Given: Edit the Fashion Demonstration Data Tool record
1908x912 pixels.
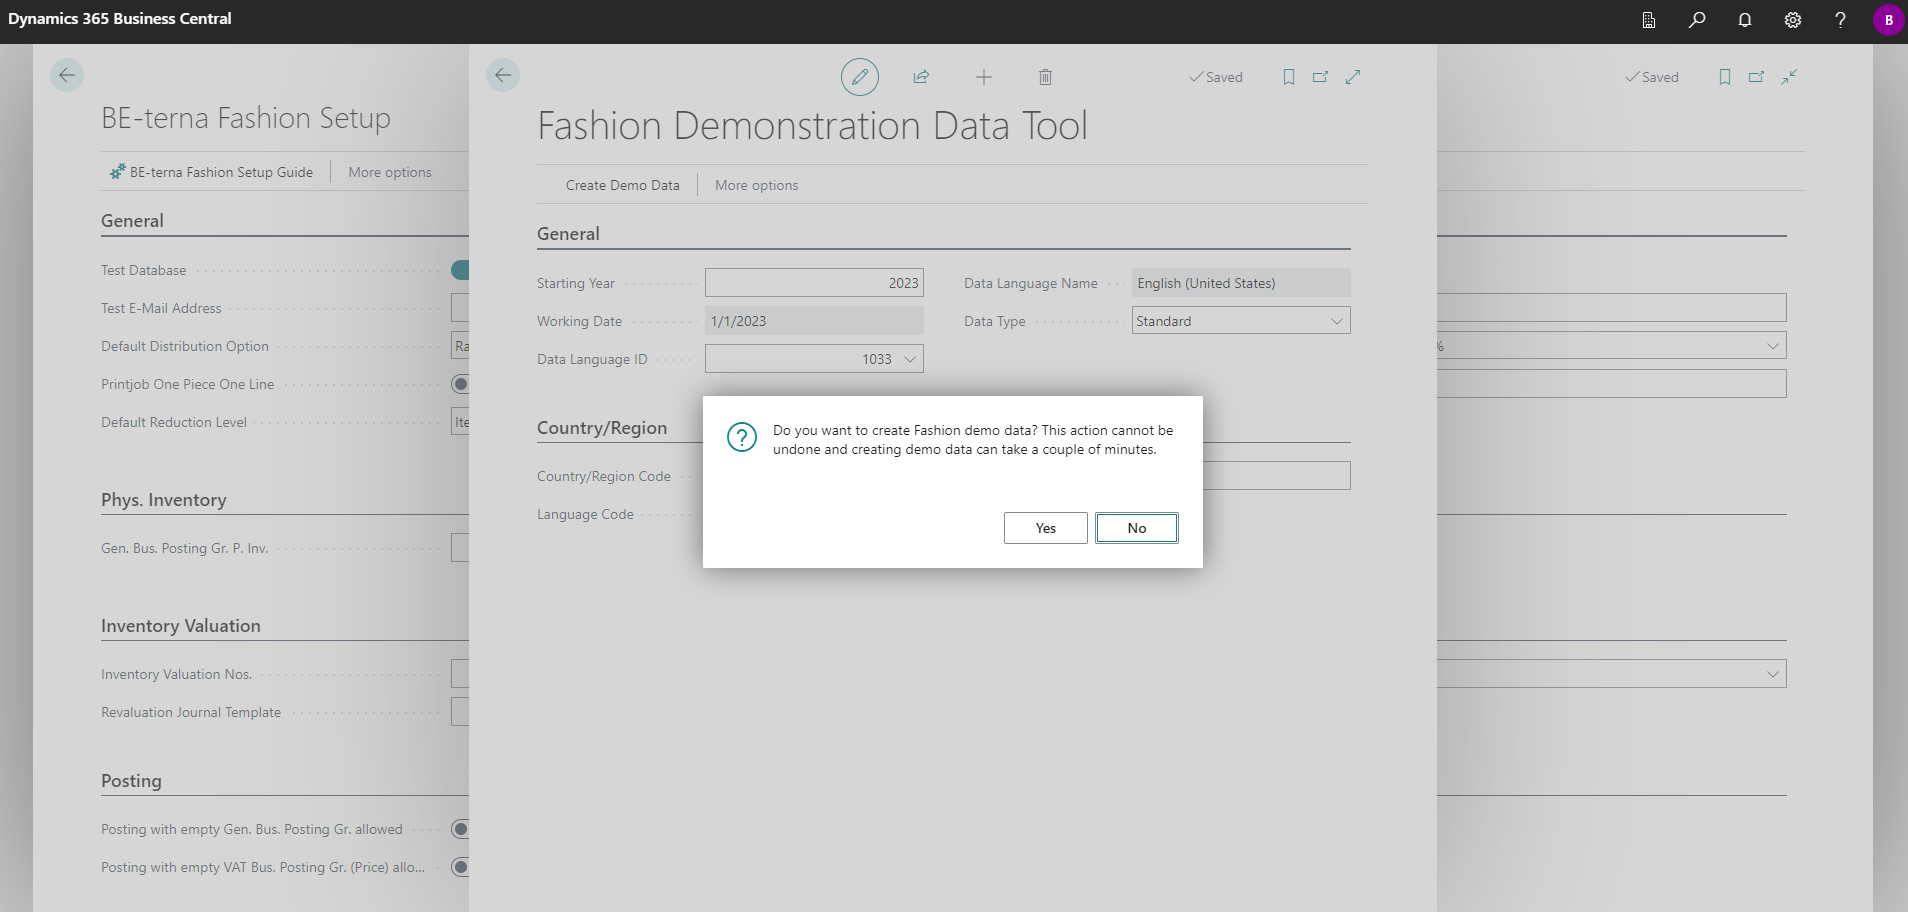Looking at the screenshot, I should (x=860, y=77).
